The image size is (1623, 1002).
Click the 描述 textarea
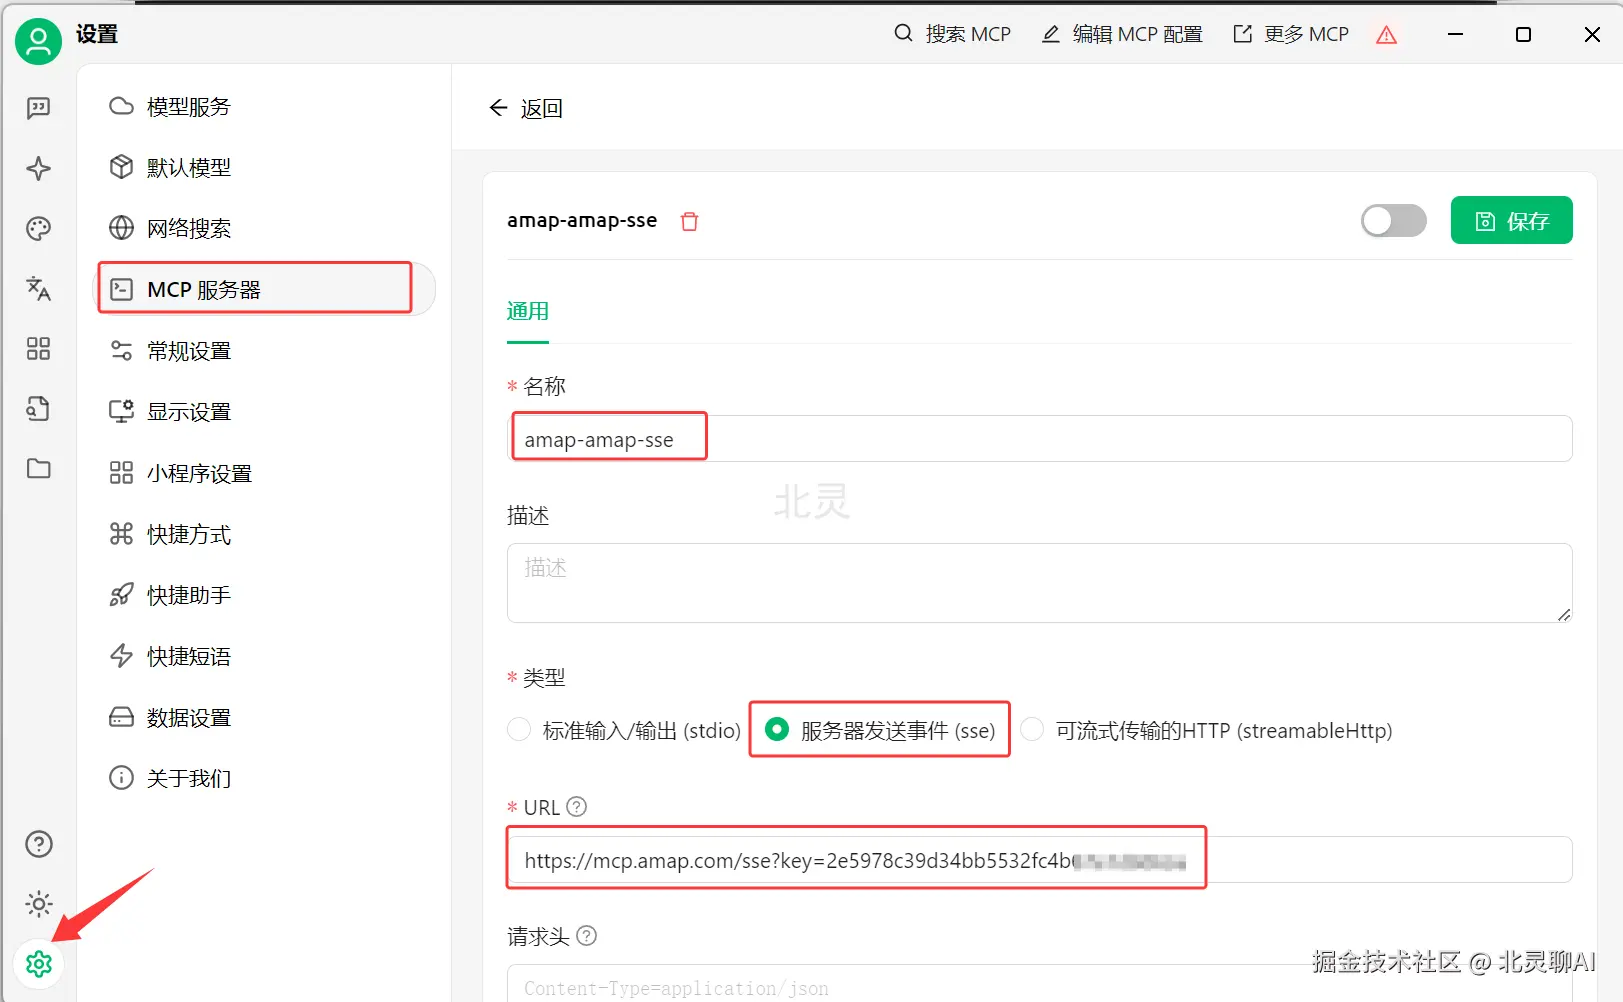coord(1039,583)
